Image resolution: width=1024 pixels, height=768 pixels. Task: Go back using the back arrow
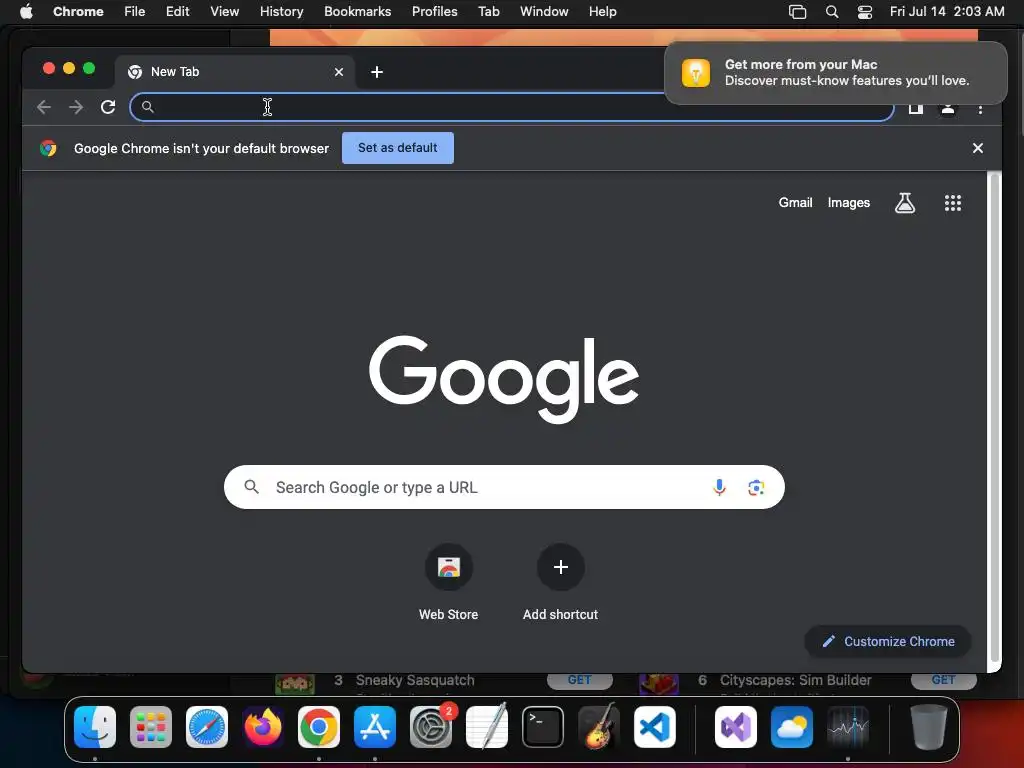tap(44, 107)
